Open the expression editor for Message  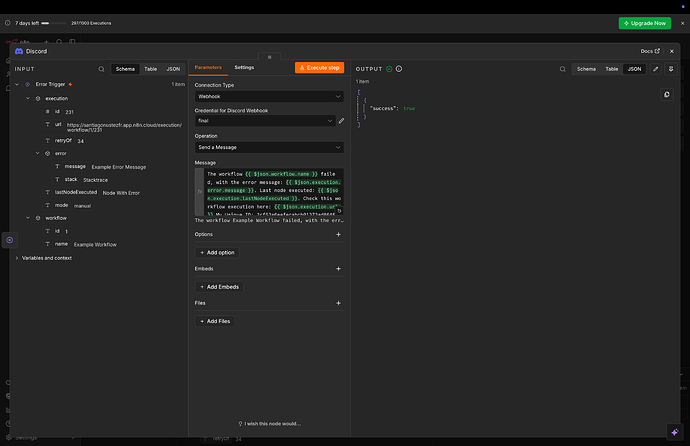[x=339, y=211]
